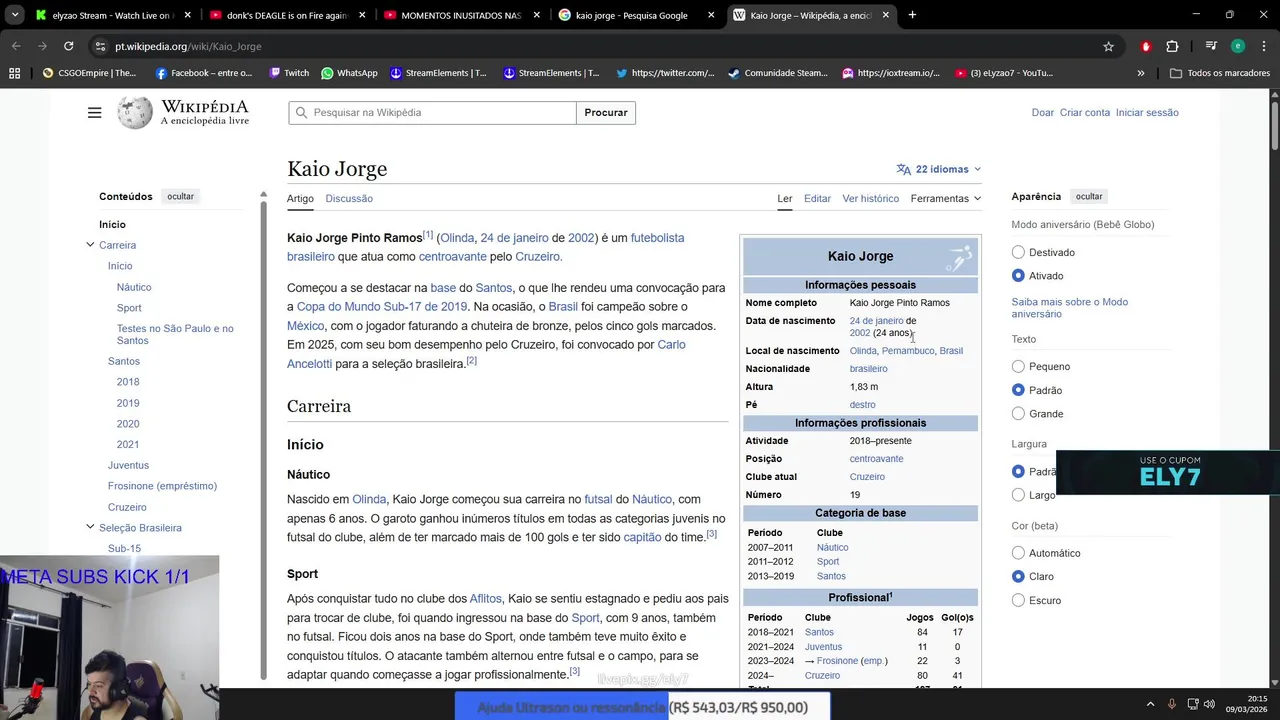Select the Escuro color option

pos(1018,600)
